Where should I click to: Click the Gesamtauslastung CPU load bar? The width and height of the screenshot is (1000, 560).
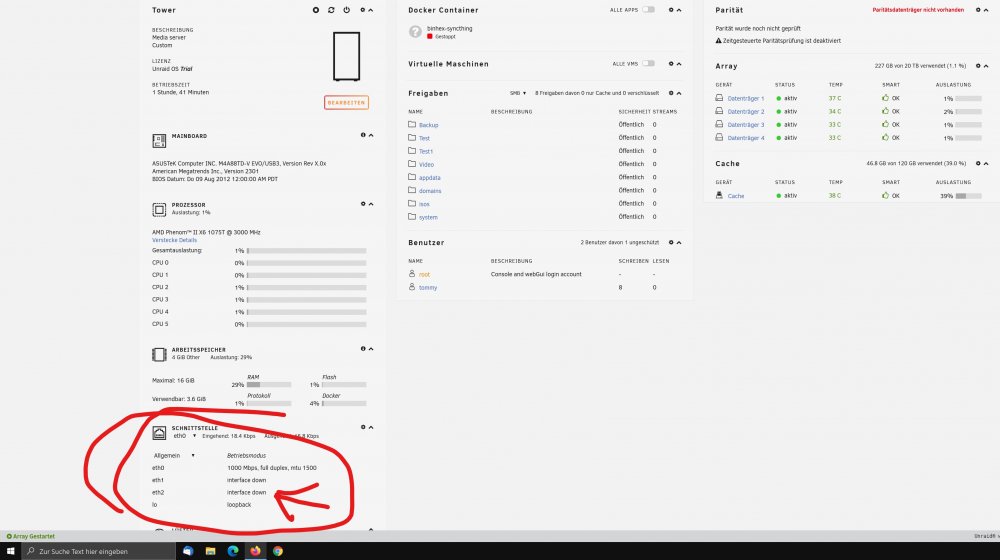pos(307,251)
